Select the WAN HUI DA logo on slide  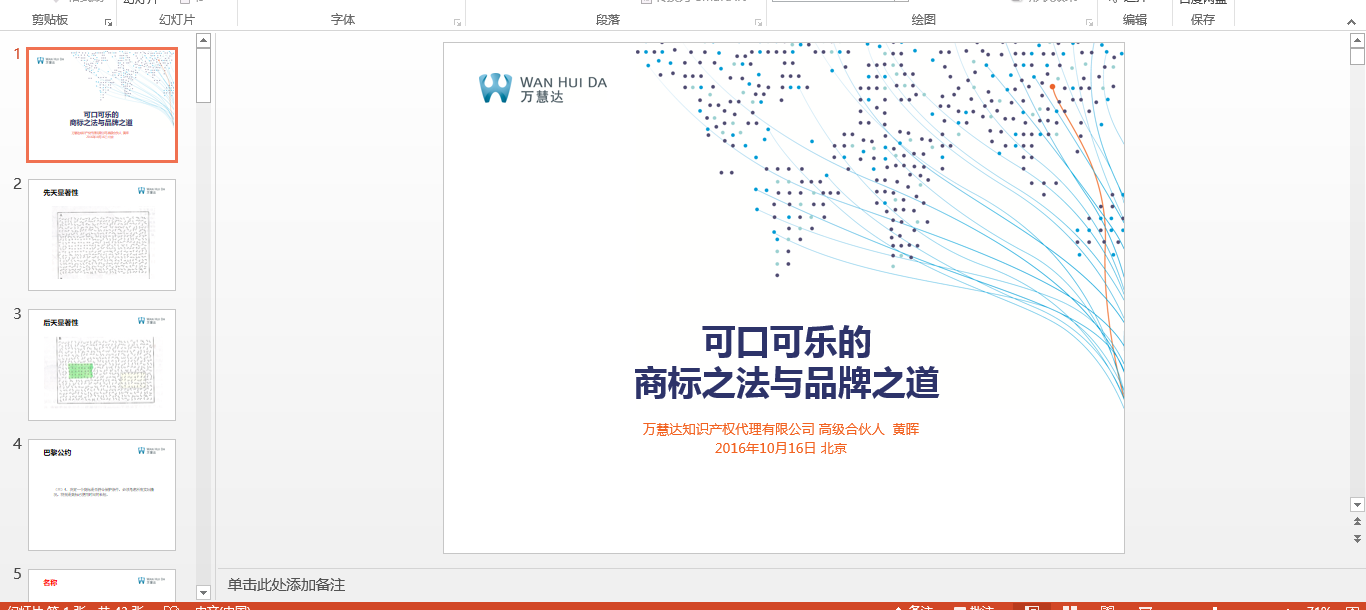pos(543,88)
